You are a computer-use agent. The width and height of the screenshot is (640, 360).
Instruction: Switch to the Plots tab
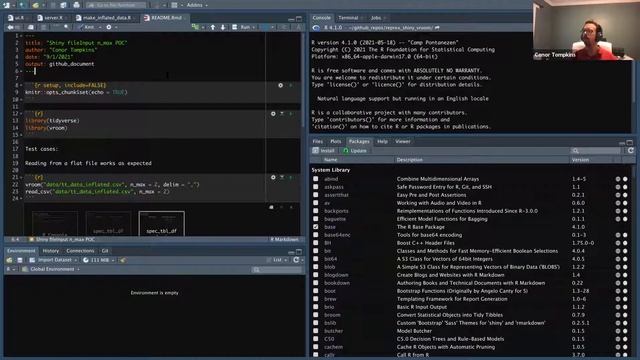(x=336, y=141)
